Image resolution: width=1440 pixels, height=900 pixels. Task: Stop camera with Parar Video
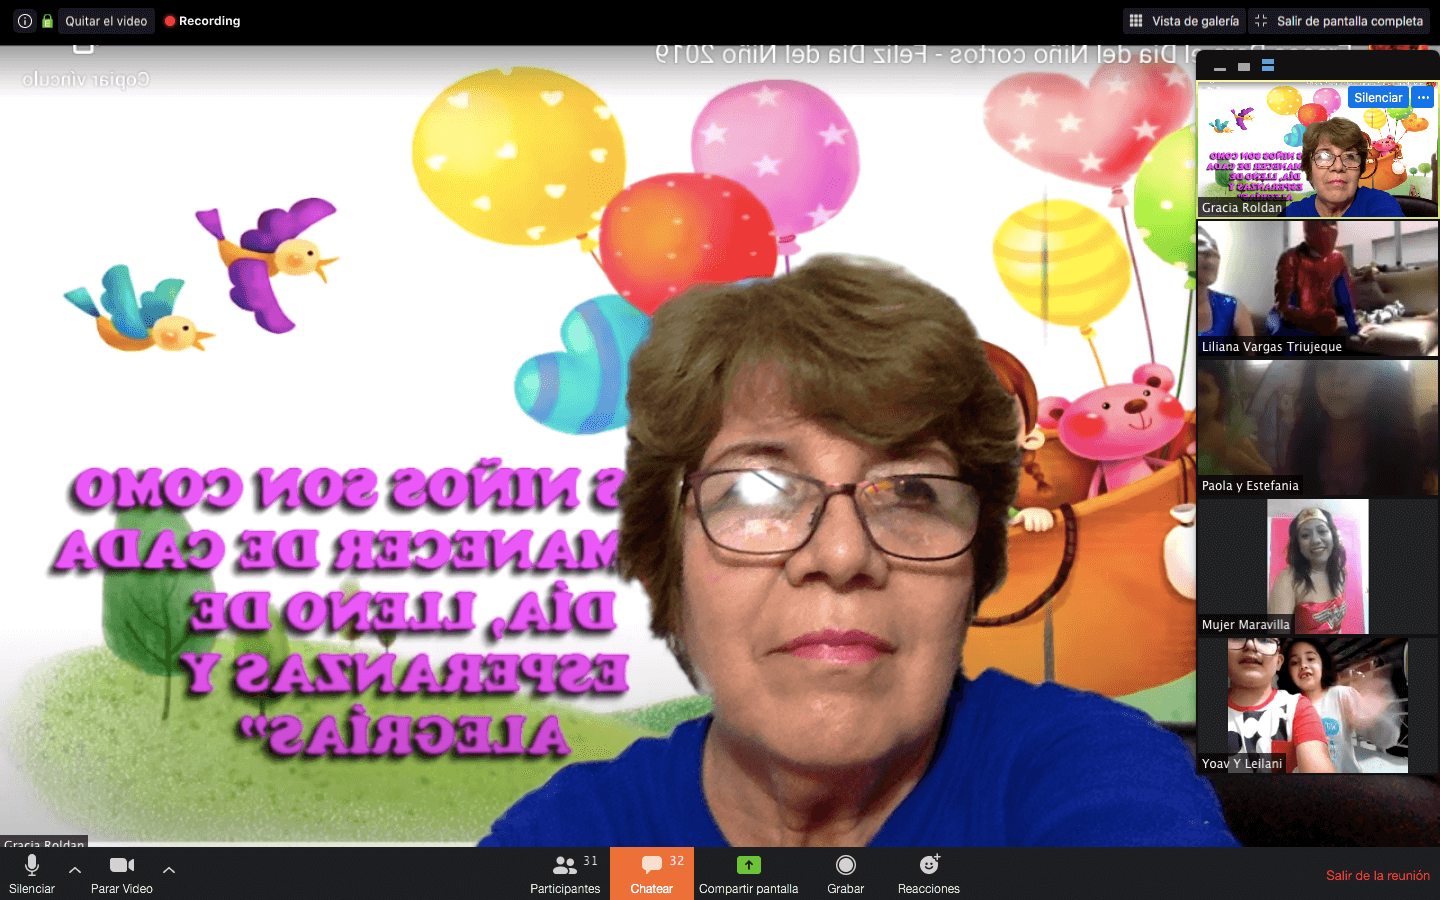122,874
